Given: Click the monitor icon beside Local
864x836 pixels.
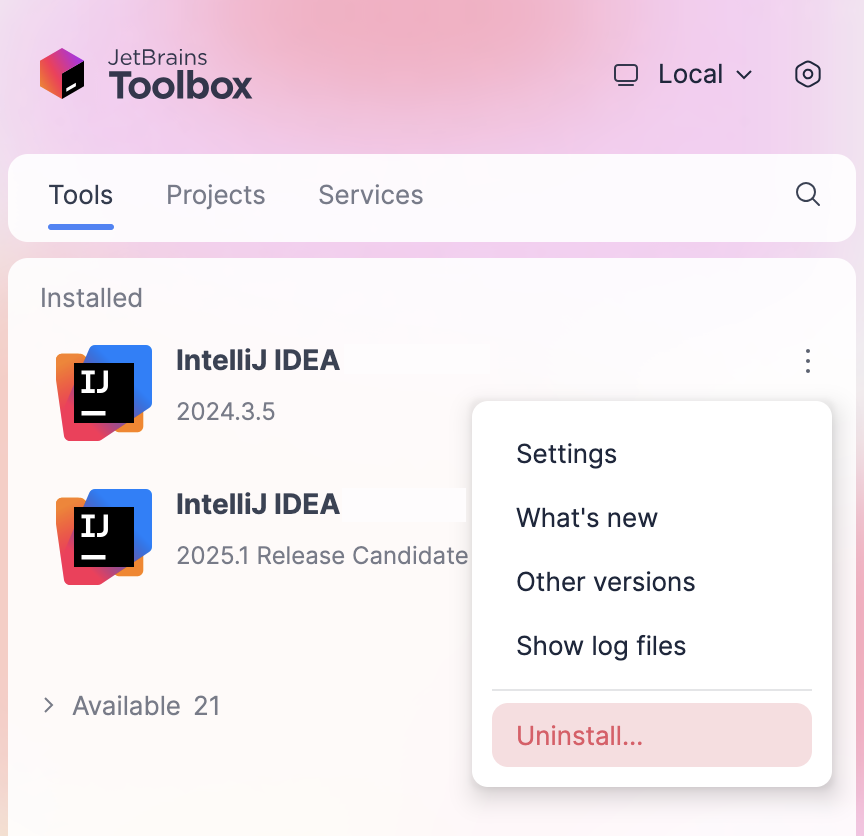Looking at the screenshot, I should [626, 74].
